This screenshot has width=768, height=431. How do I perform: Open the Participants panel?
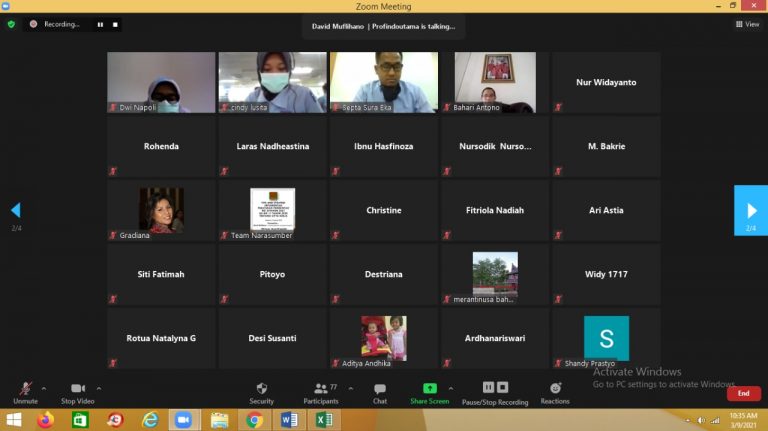pos(321,389)
